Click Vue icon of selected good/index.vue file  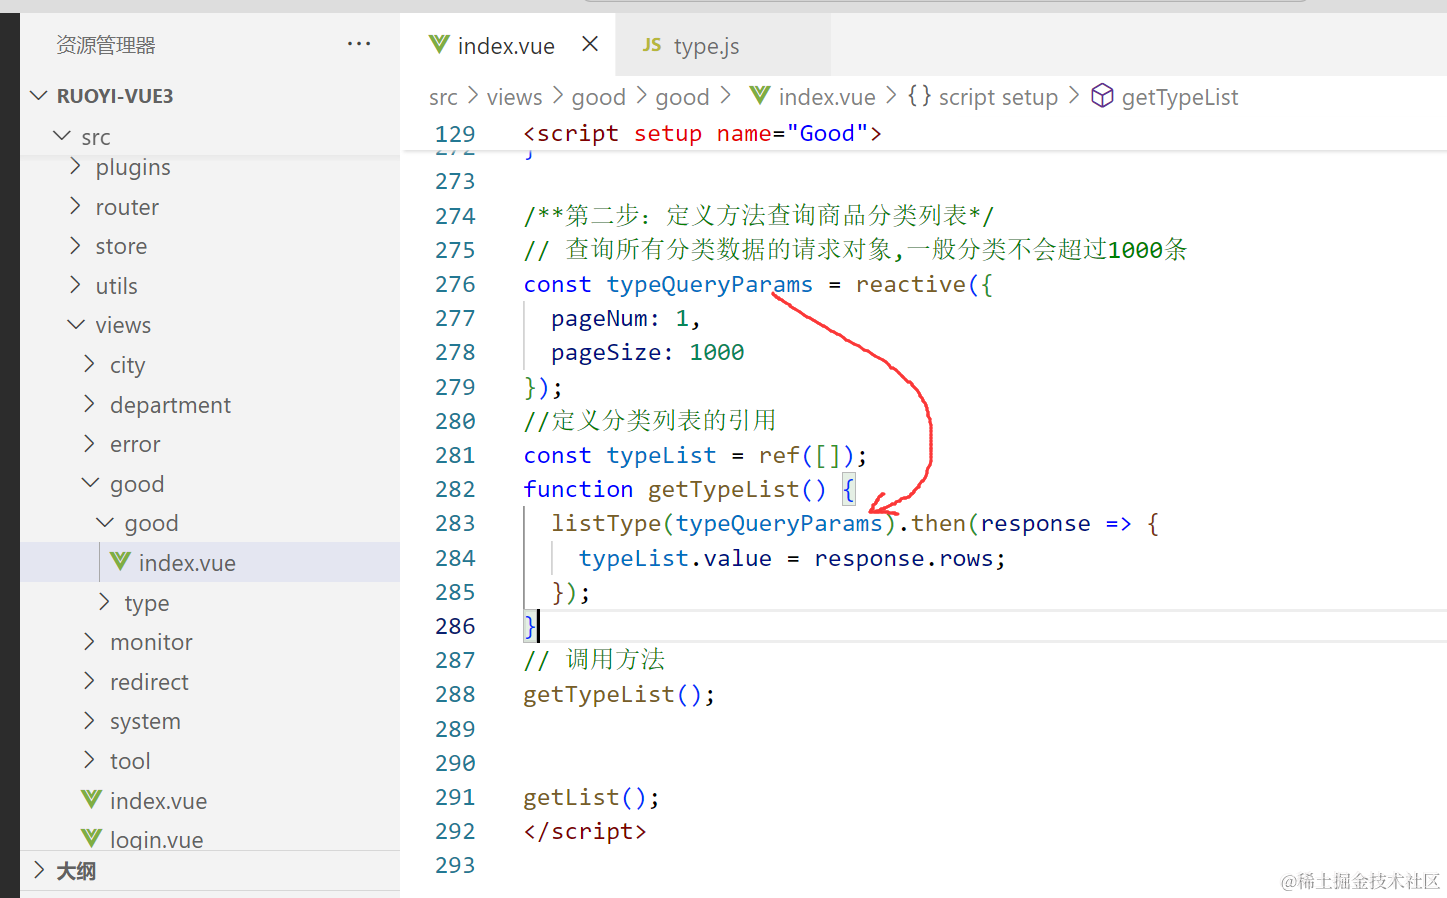[121, 562]
